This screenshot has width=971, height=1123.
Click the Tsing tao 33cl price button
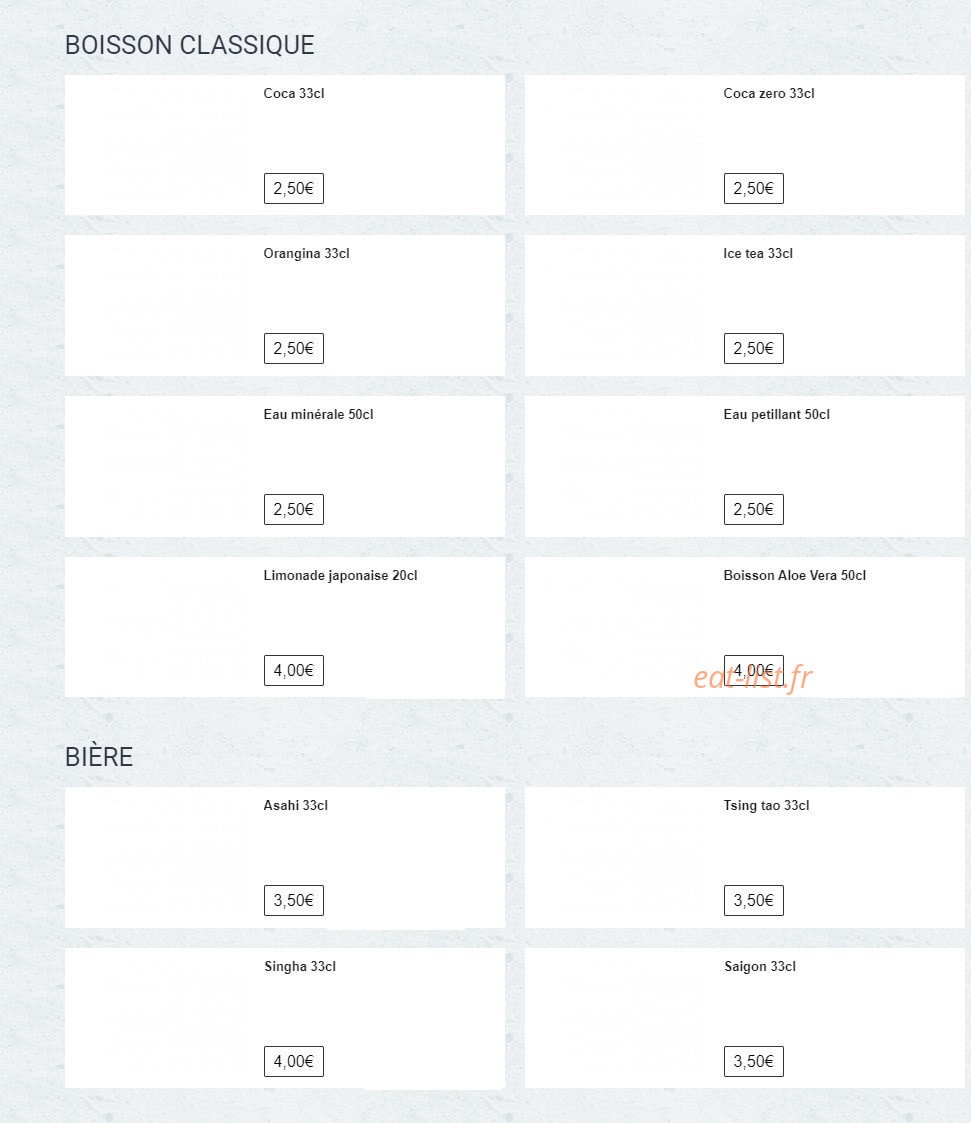click(x=753, y=900)
